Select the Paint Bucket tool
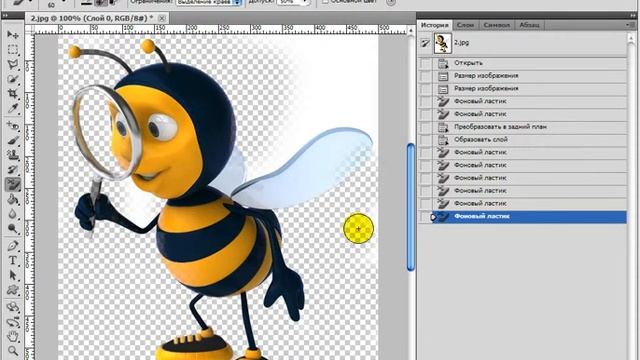This screenshot has width=640, height=360. point(13,199)
